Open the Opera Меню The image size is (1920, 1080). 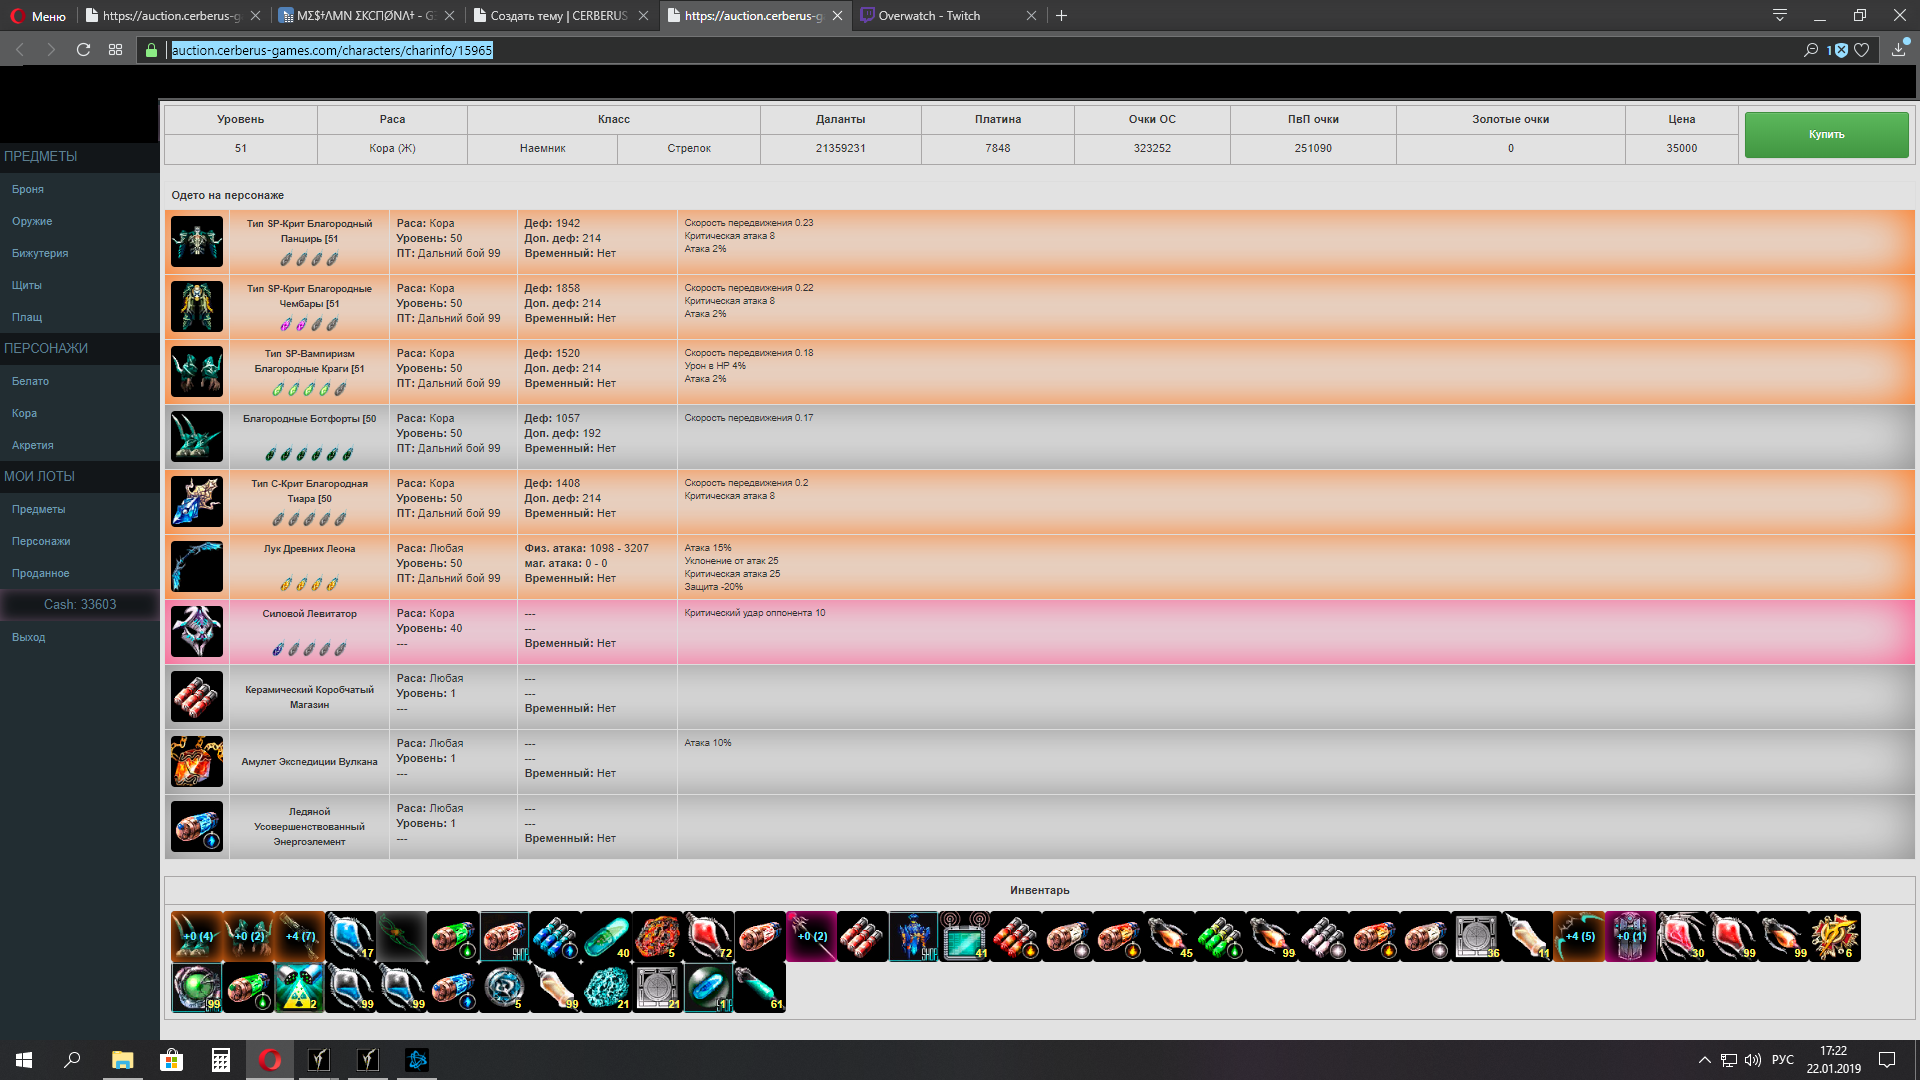[x=37, y=15]
